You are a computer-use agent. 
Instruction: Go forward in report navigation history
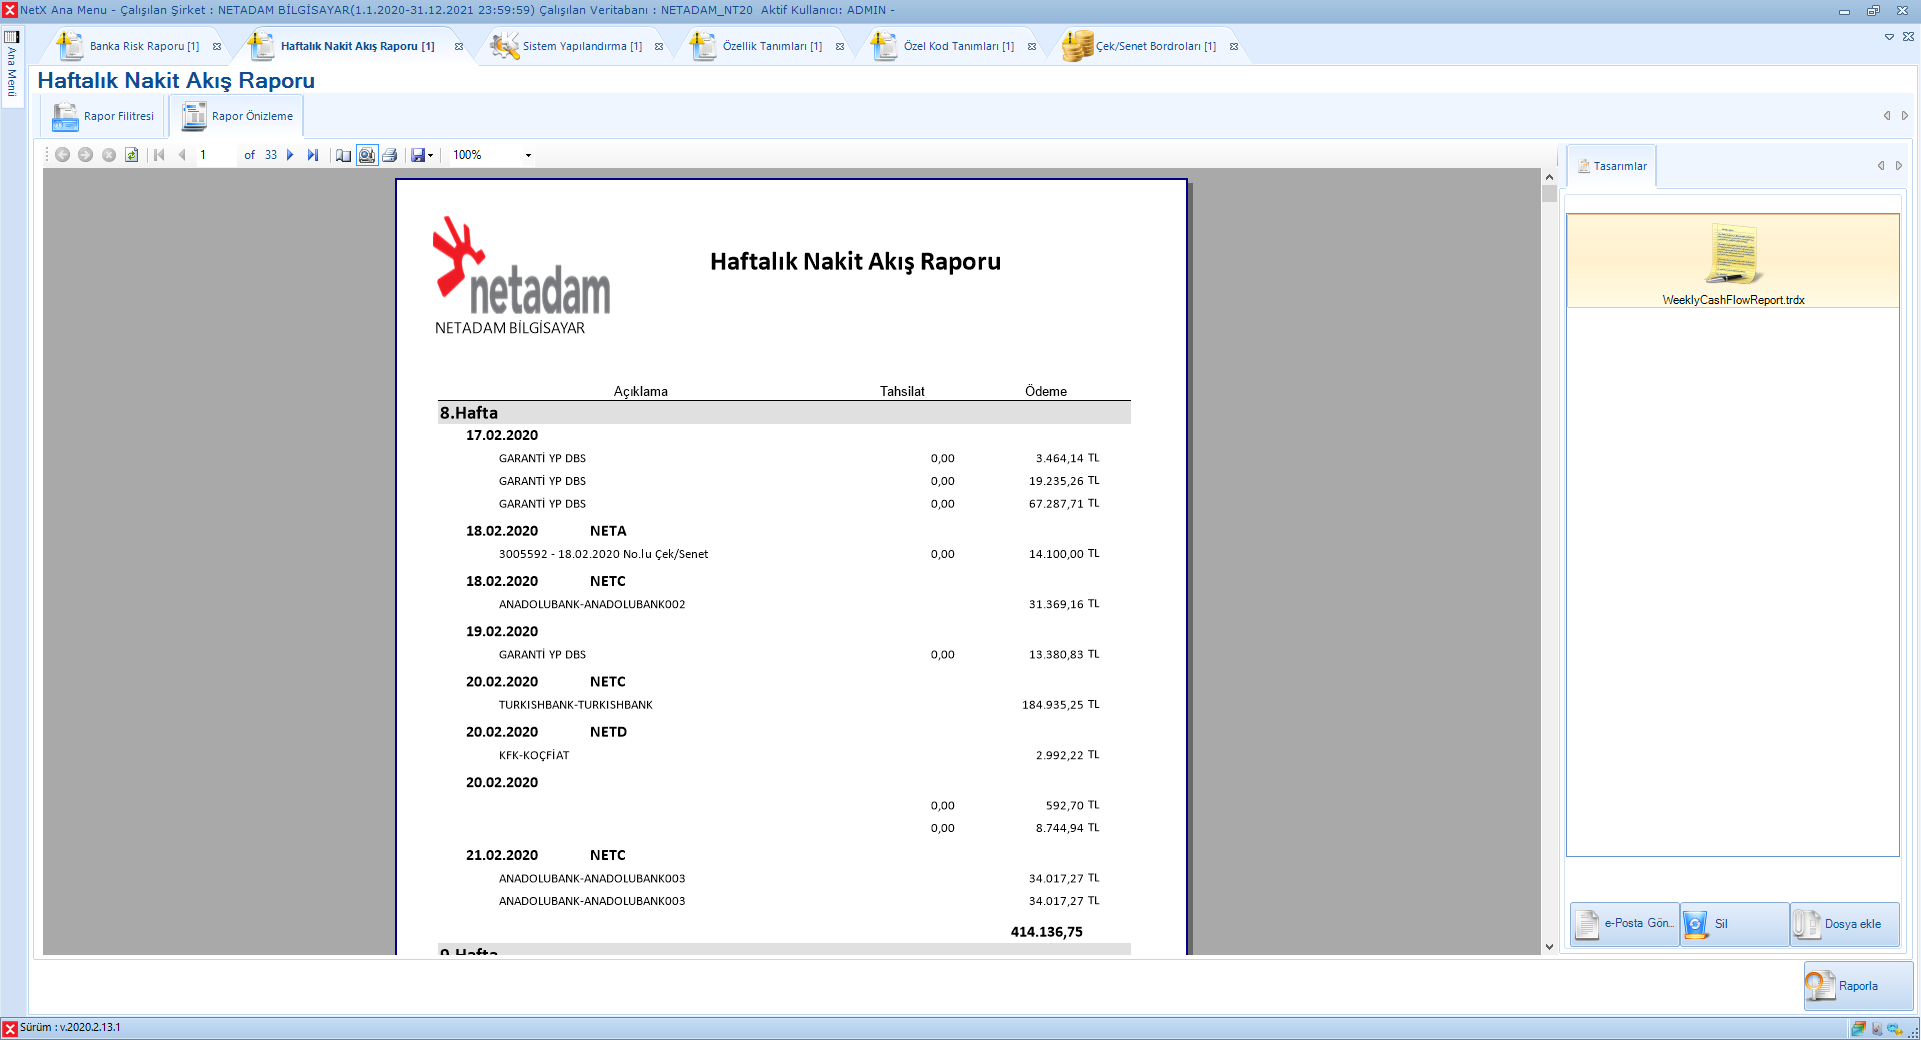tap(85, 155)
